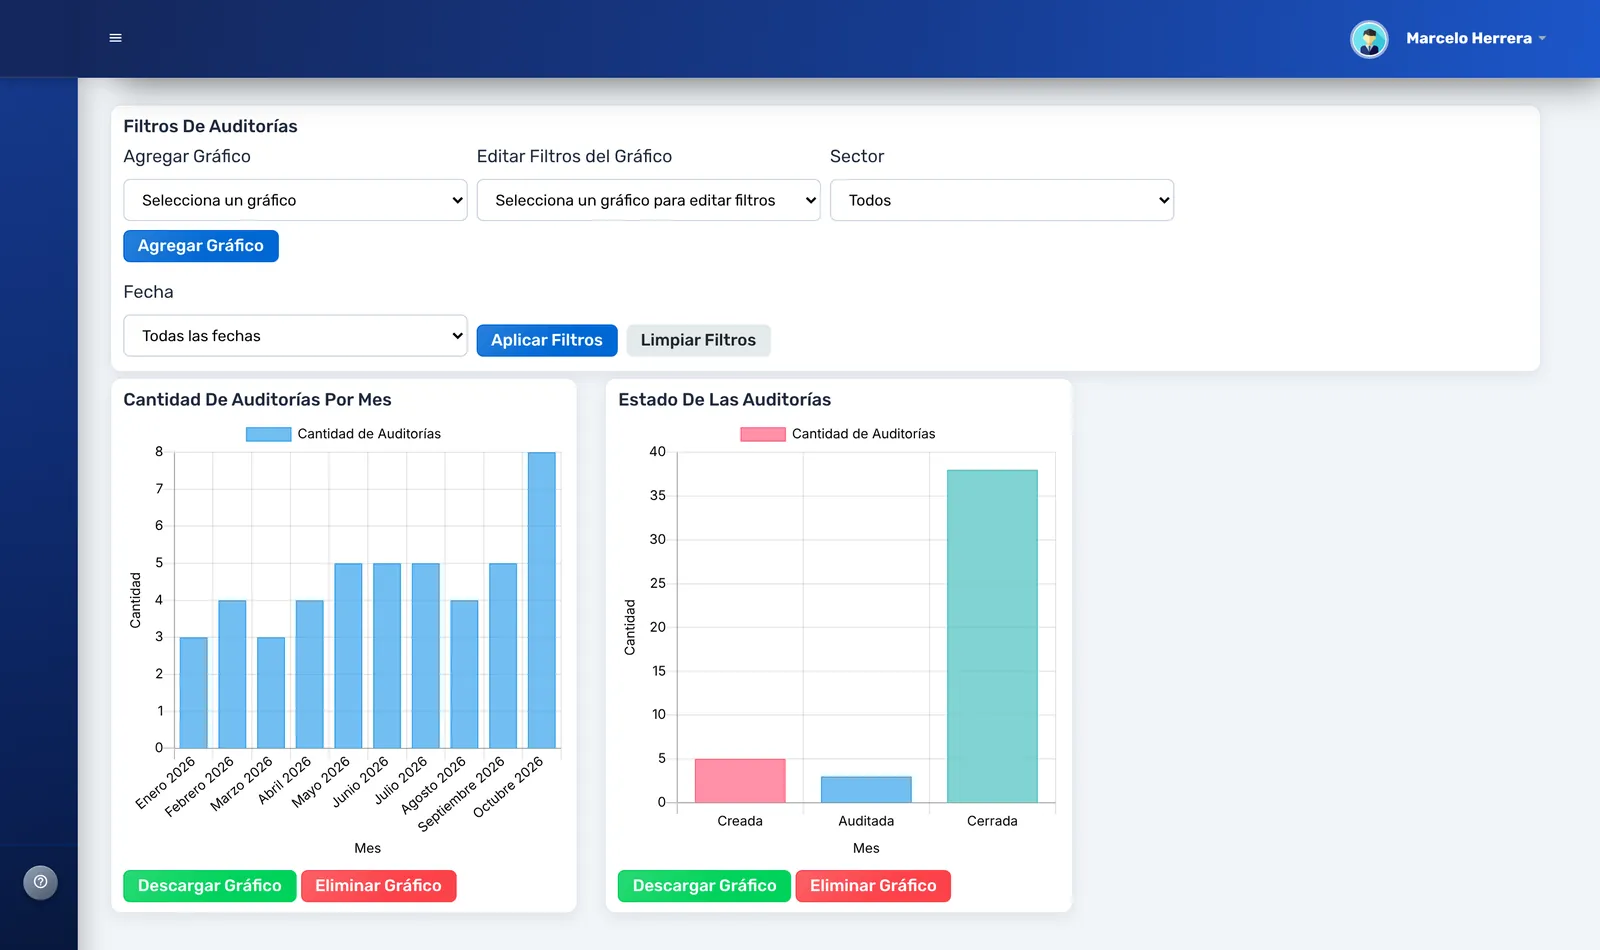Apply filters with Aplicar Filtros

[547, 340]
